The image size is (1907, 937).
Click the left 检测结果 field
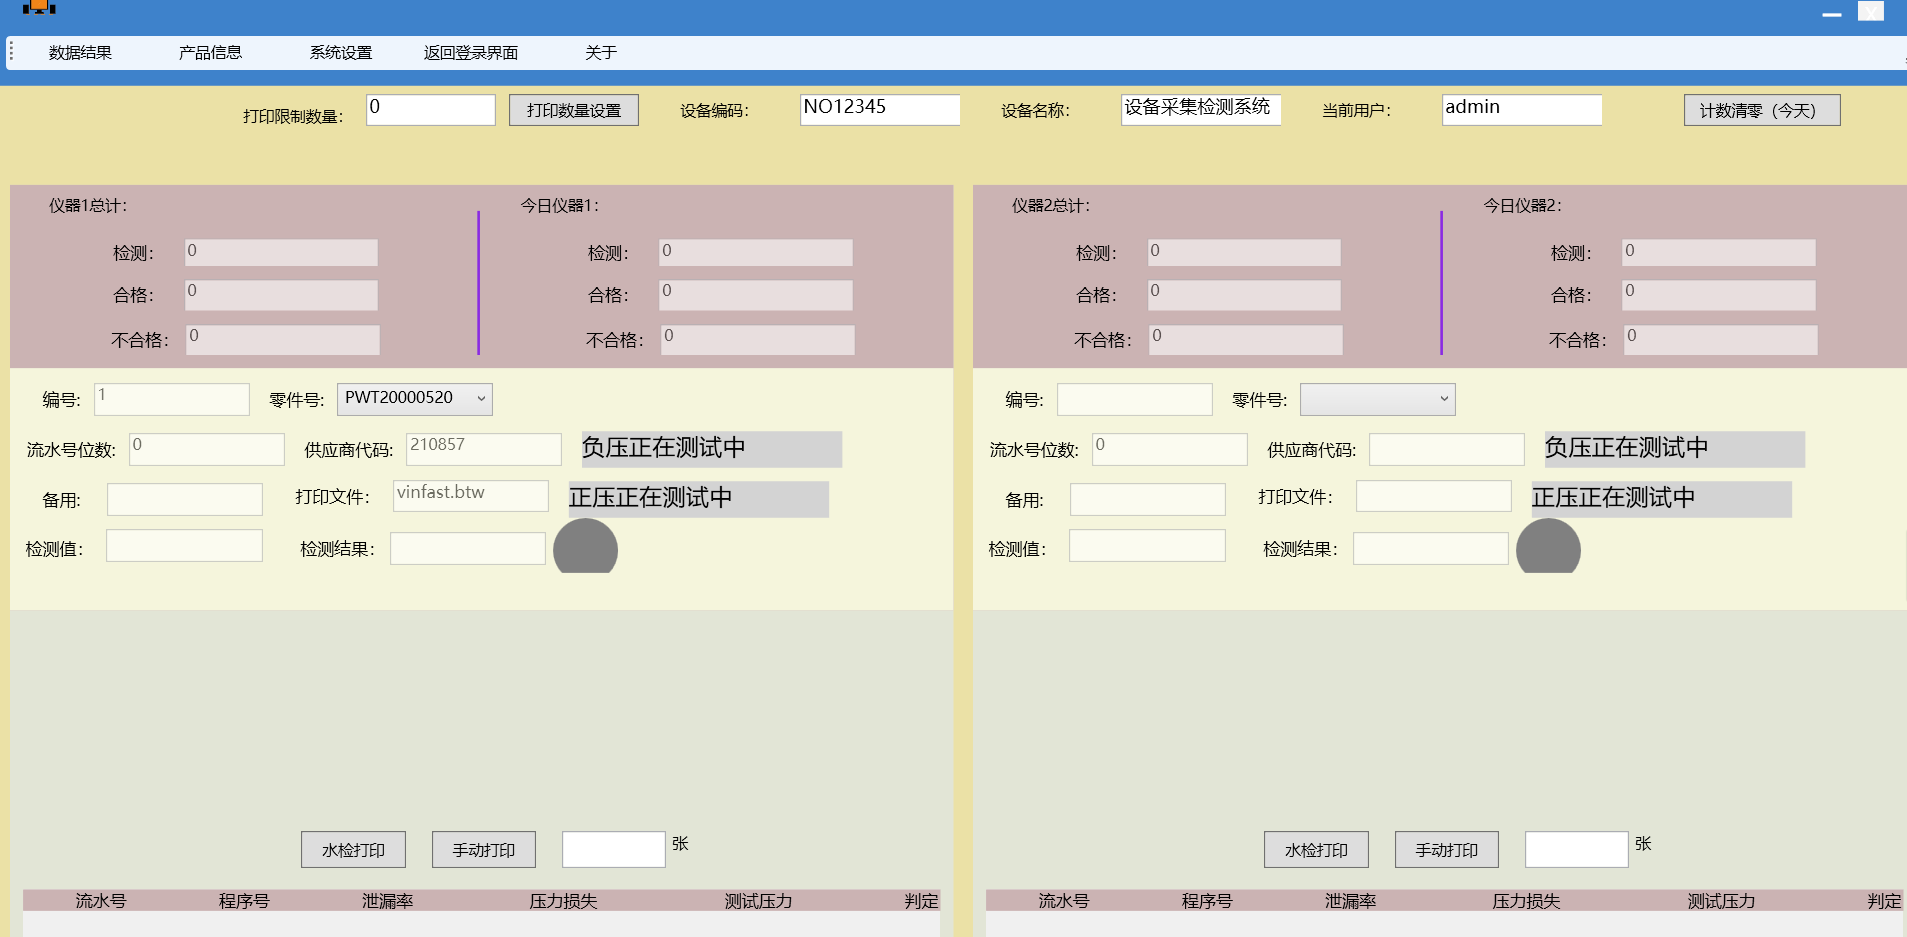pos(468,548)
